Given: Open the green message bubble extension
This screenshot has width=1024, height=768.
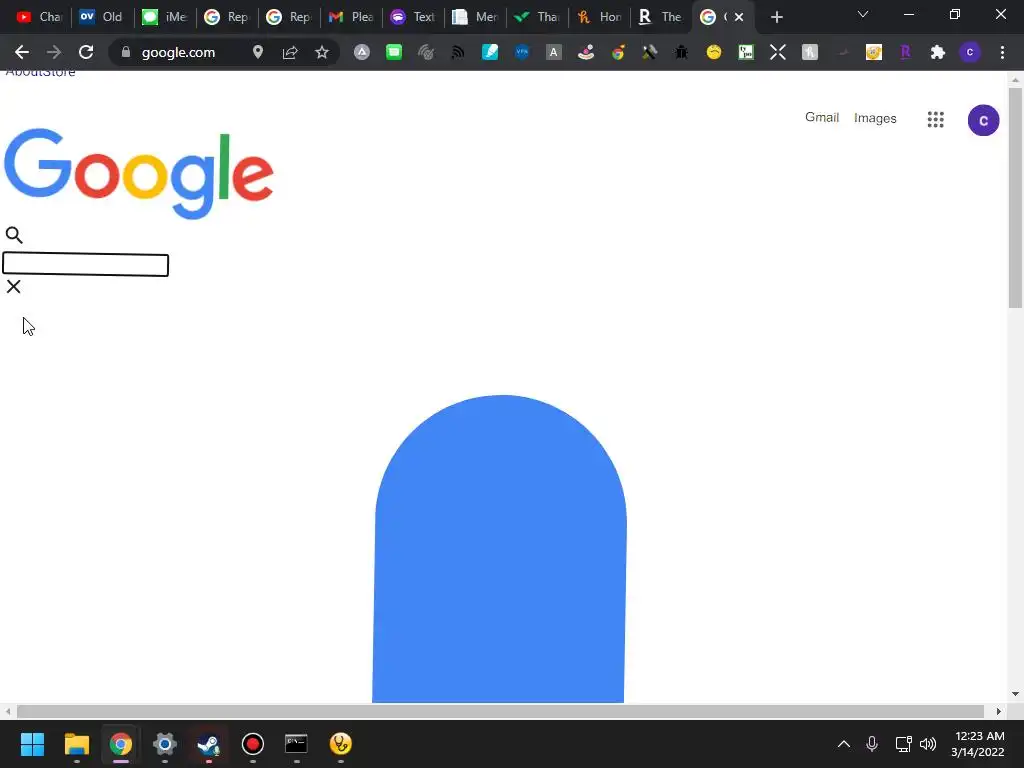Looking at the screenshot, I should click(x=394, y=52).
